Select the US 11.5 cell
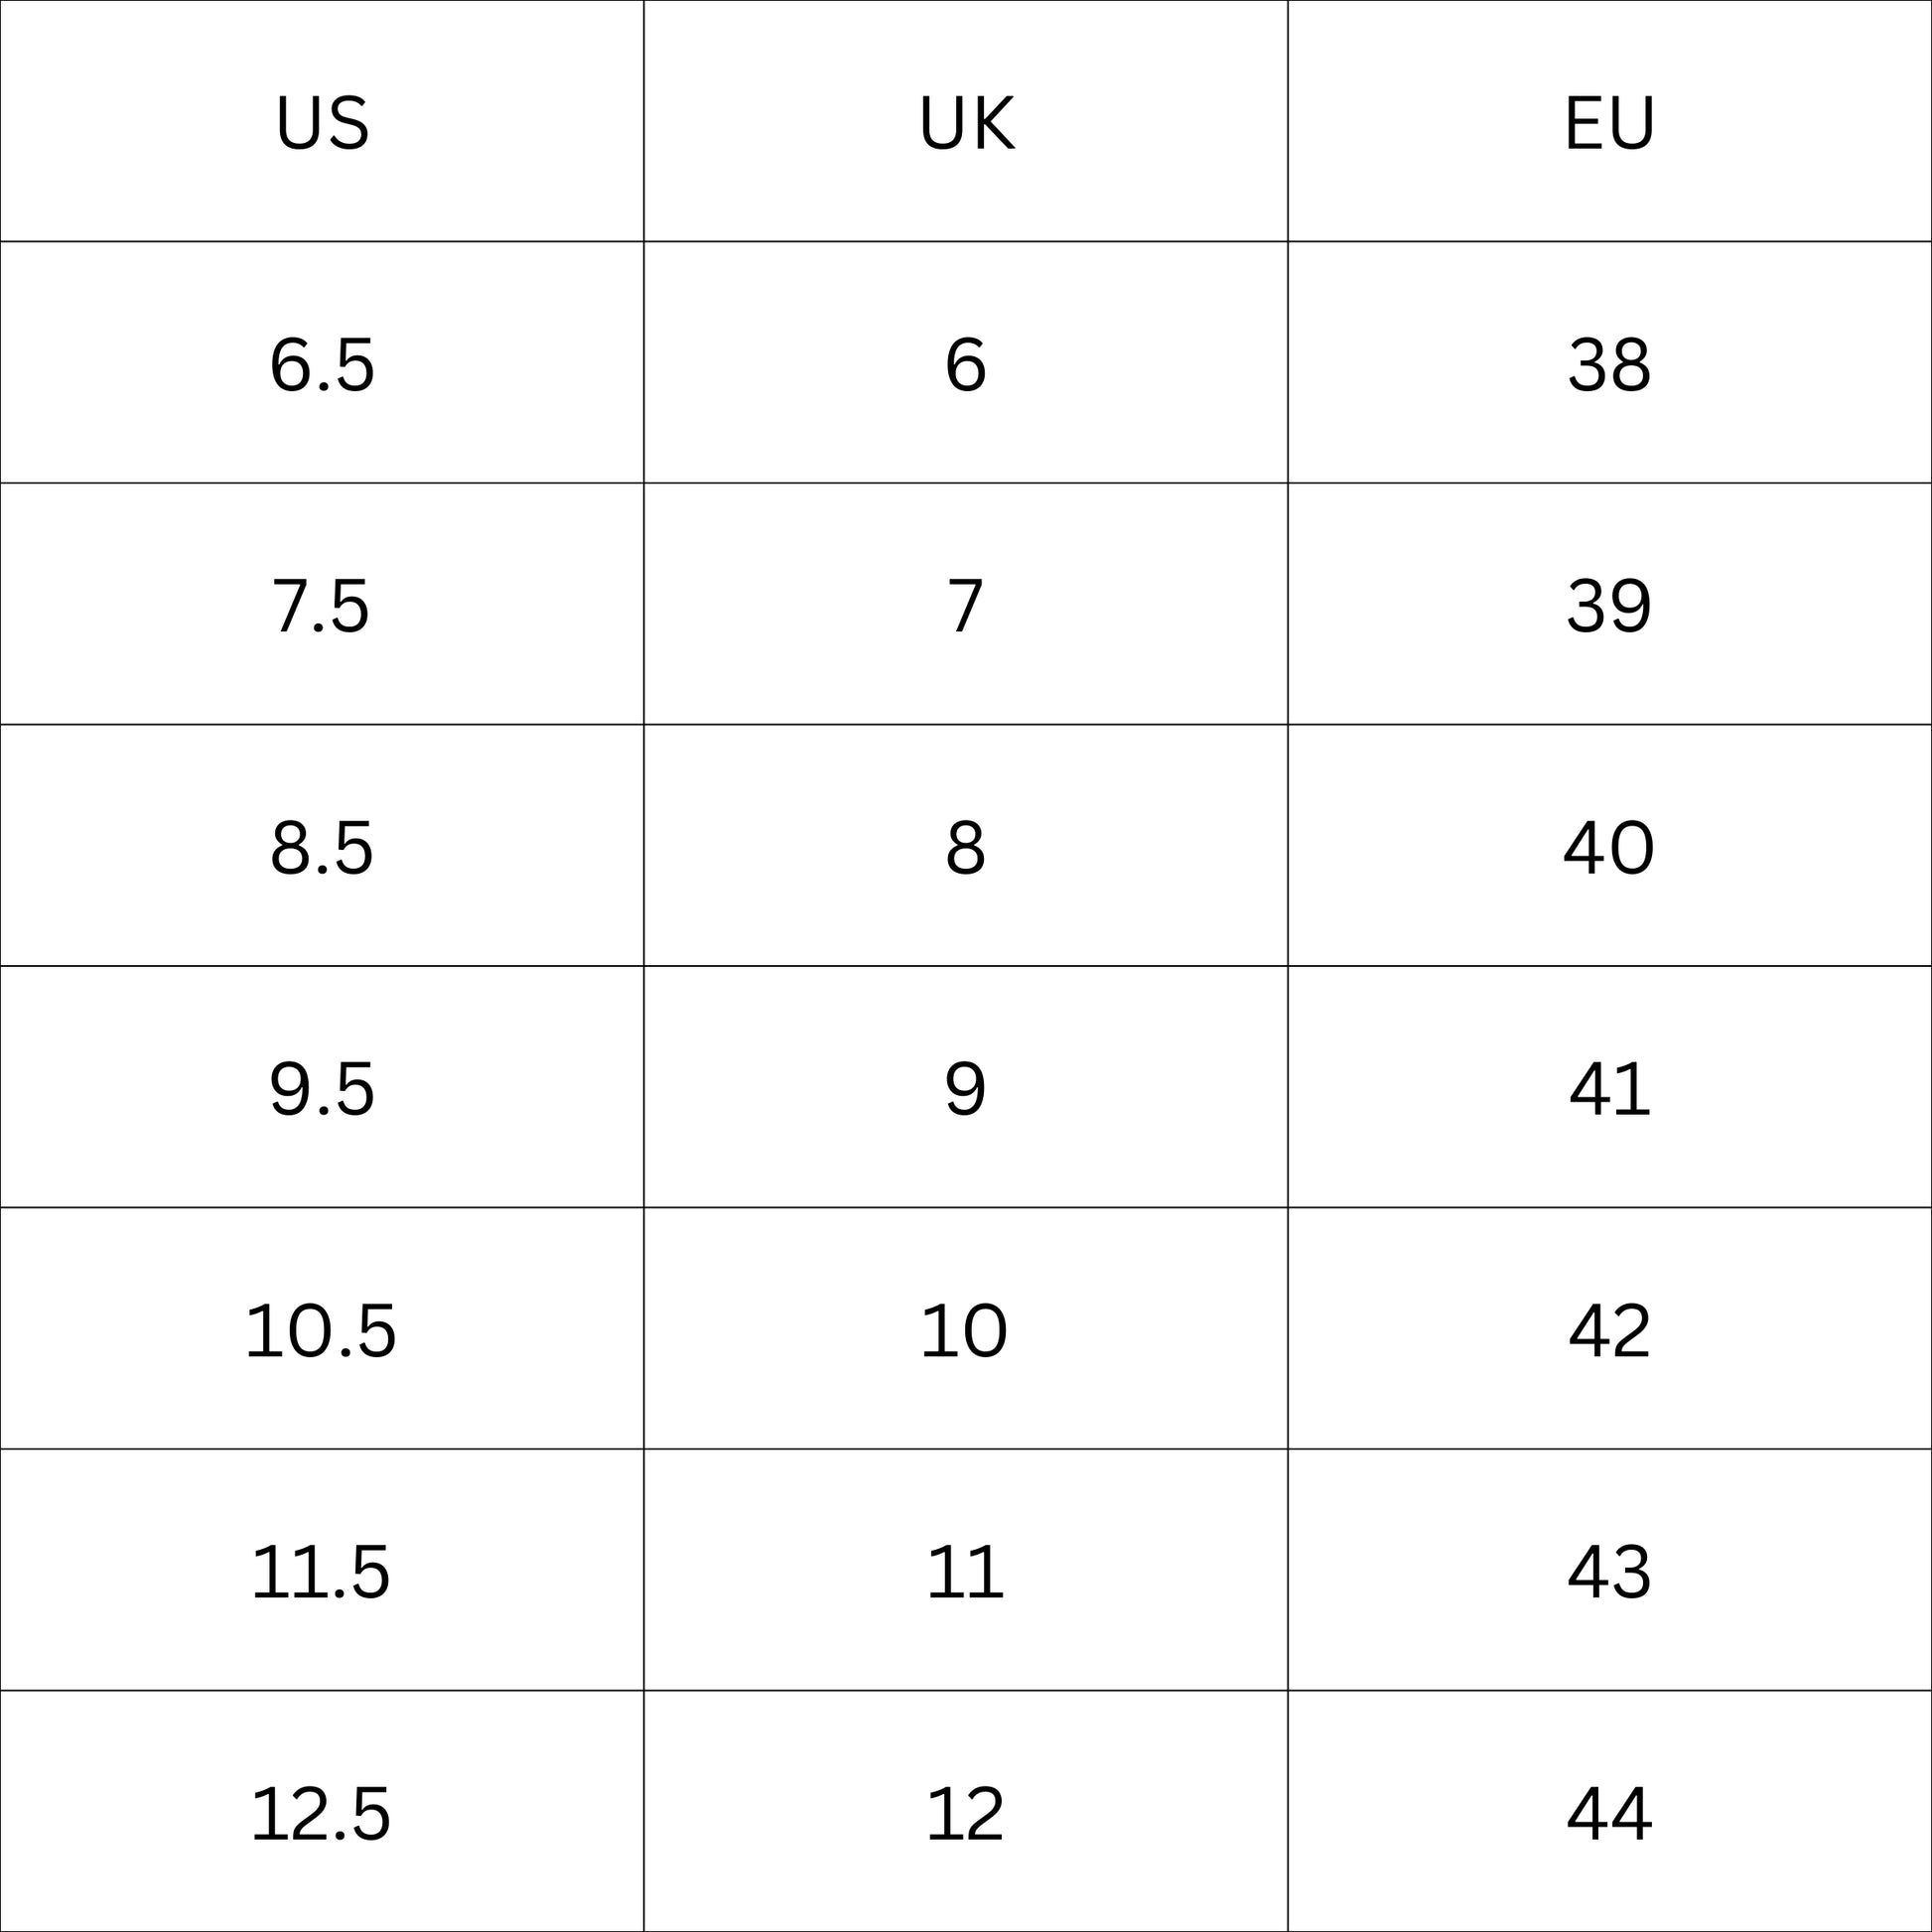 (322, 1571)
